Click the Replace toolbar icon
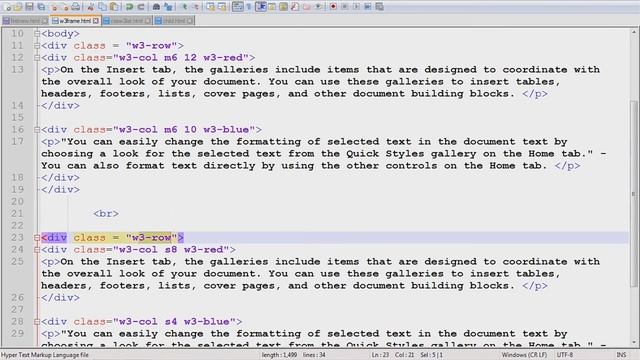The width and height of the screenshot is (640, 360). 168,7
